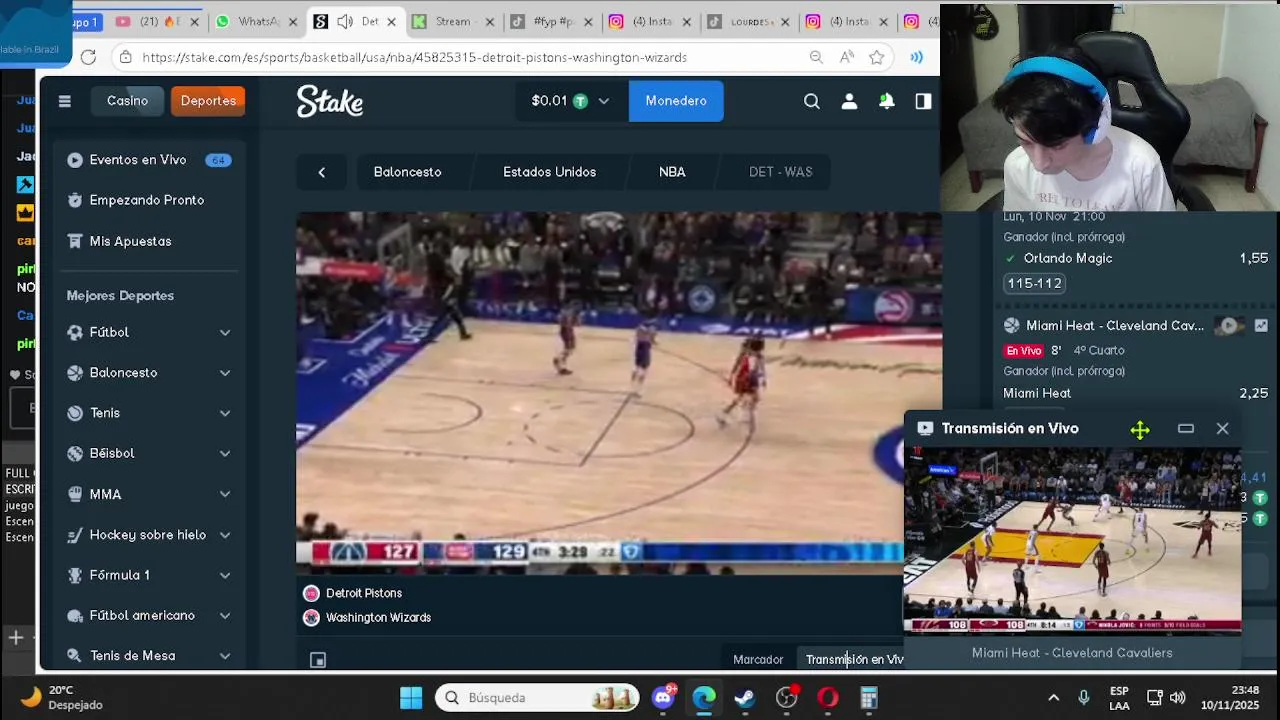Click the back arrow in the breadcrumb
This screenshot has width=1280, height=720.
click(x=321, y=172)
